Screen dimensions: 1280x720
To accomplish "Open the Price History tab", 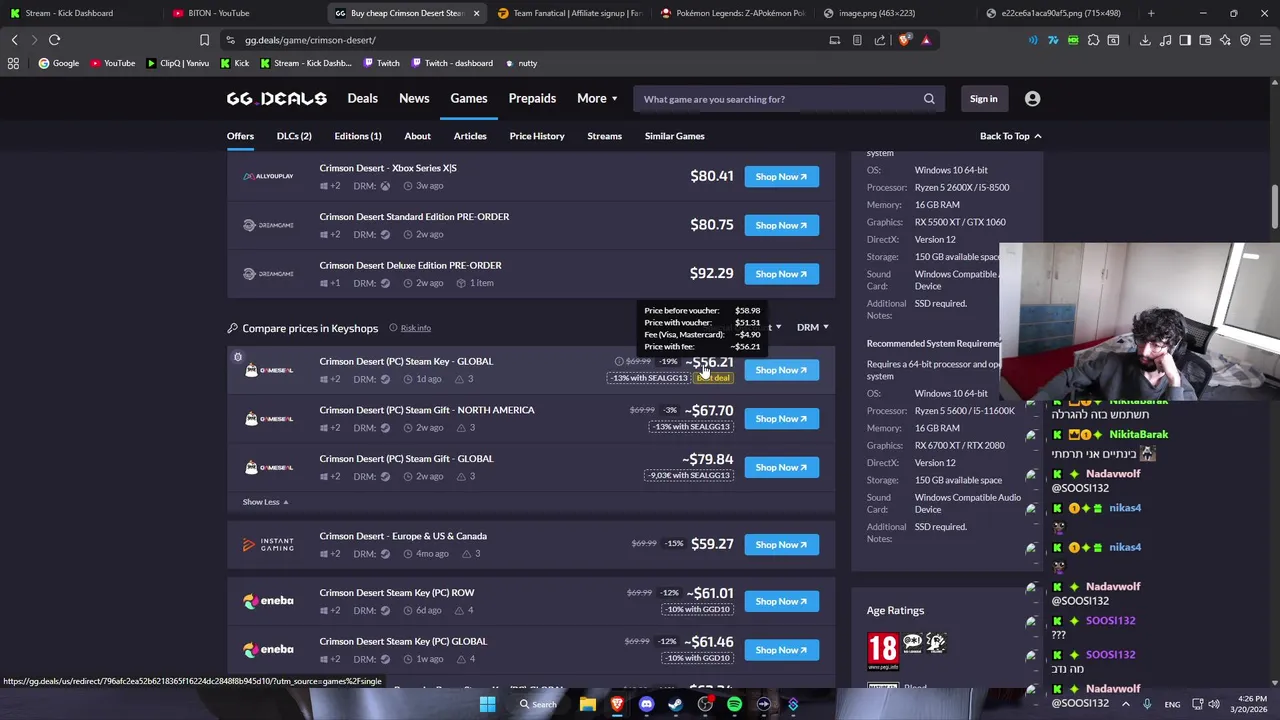I will tap(537, 136).
